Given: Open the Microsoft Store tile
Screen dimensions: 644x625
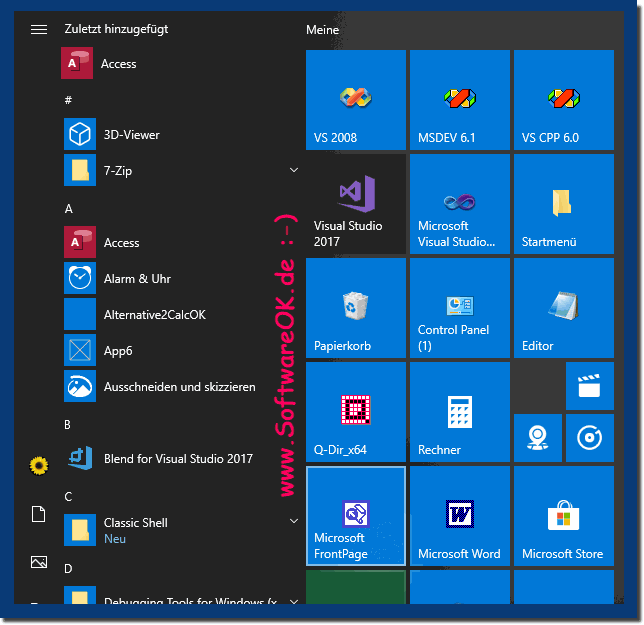Looking at the screenshot, I should click(x=564, y=515).
